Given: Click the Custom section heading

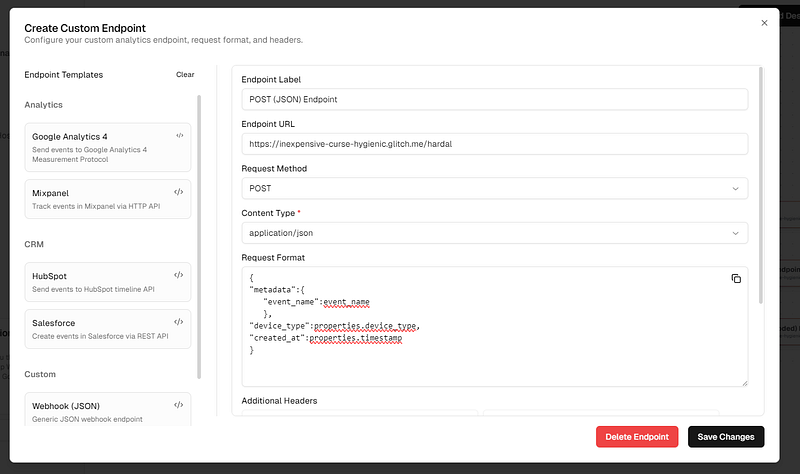Looking at the screenshot, I should point(40,374).
